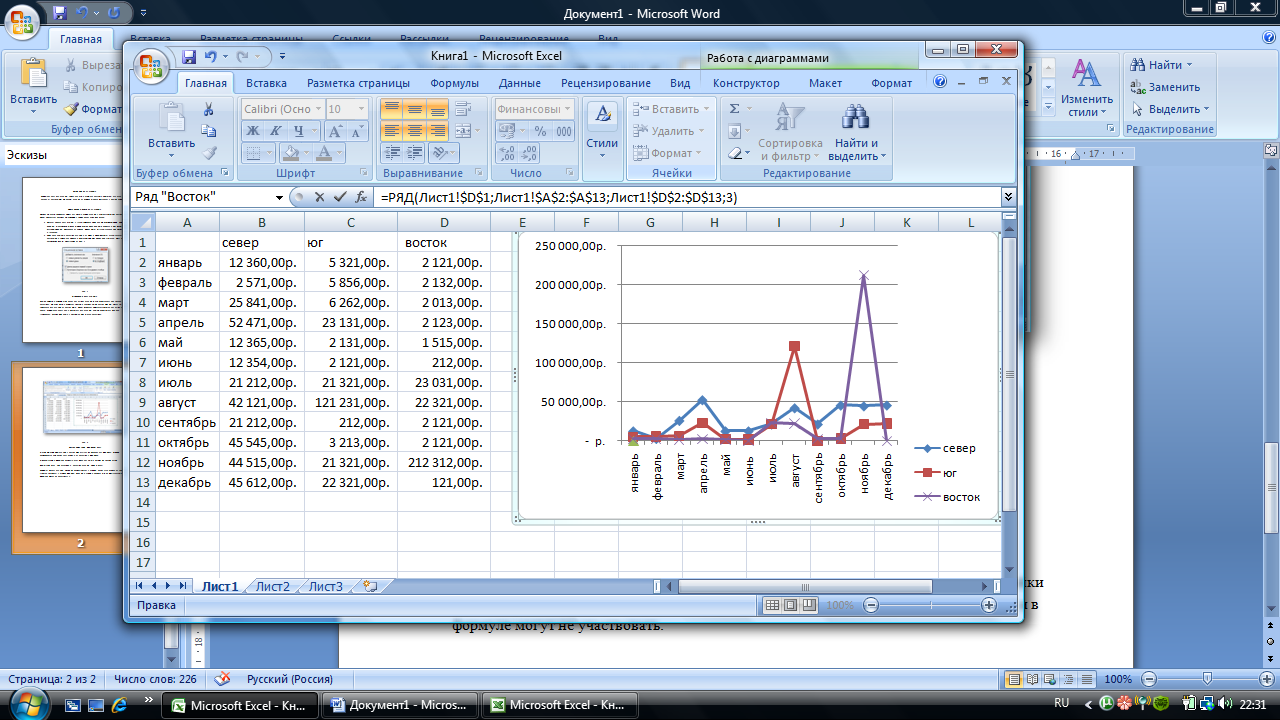Open Конструктор chart tools tab

746,83
